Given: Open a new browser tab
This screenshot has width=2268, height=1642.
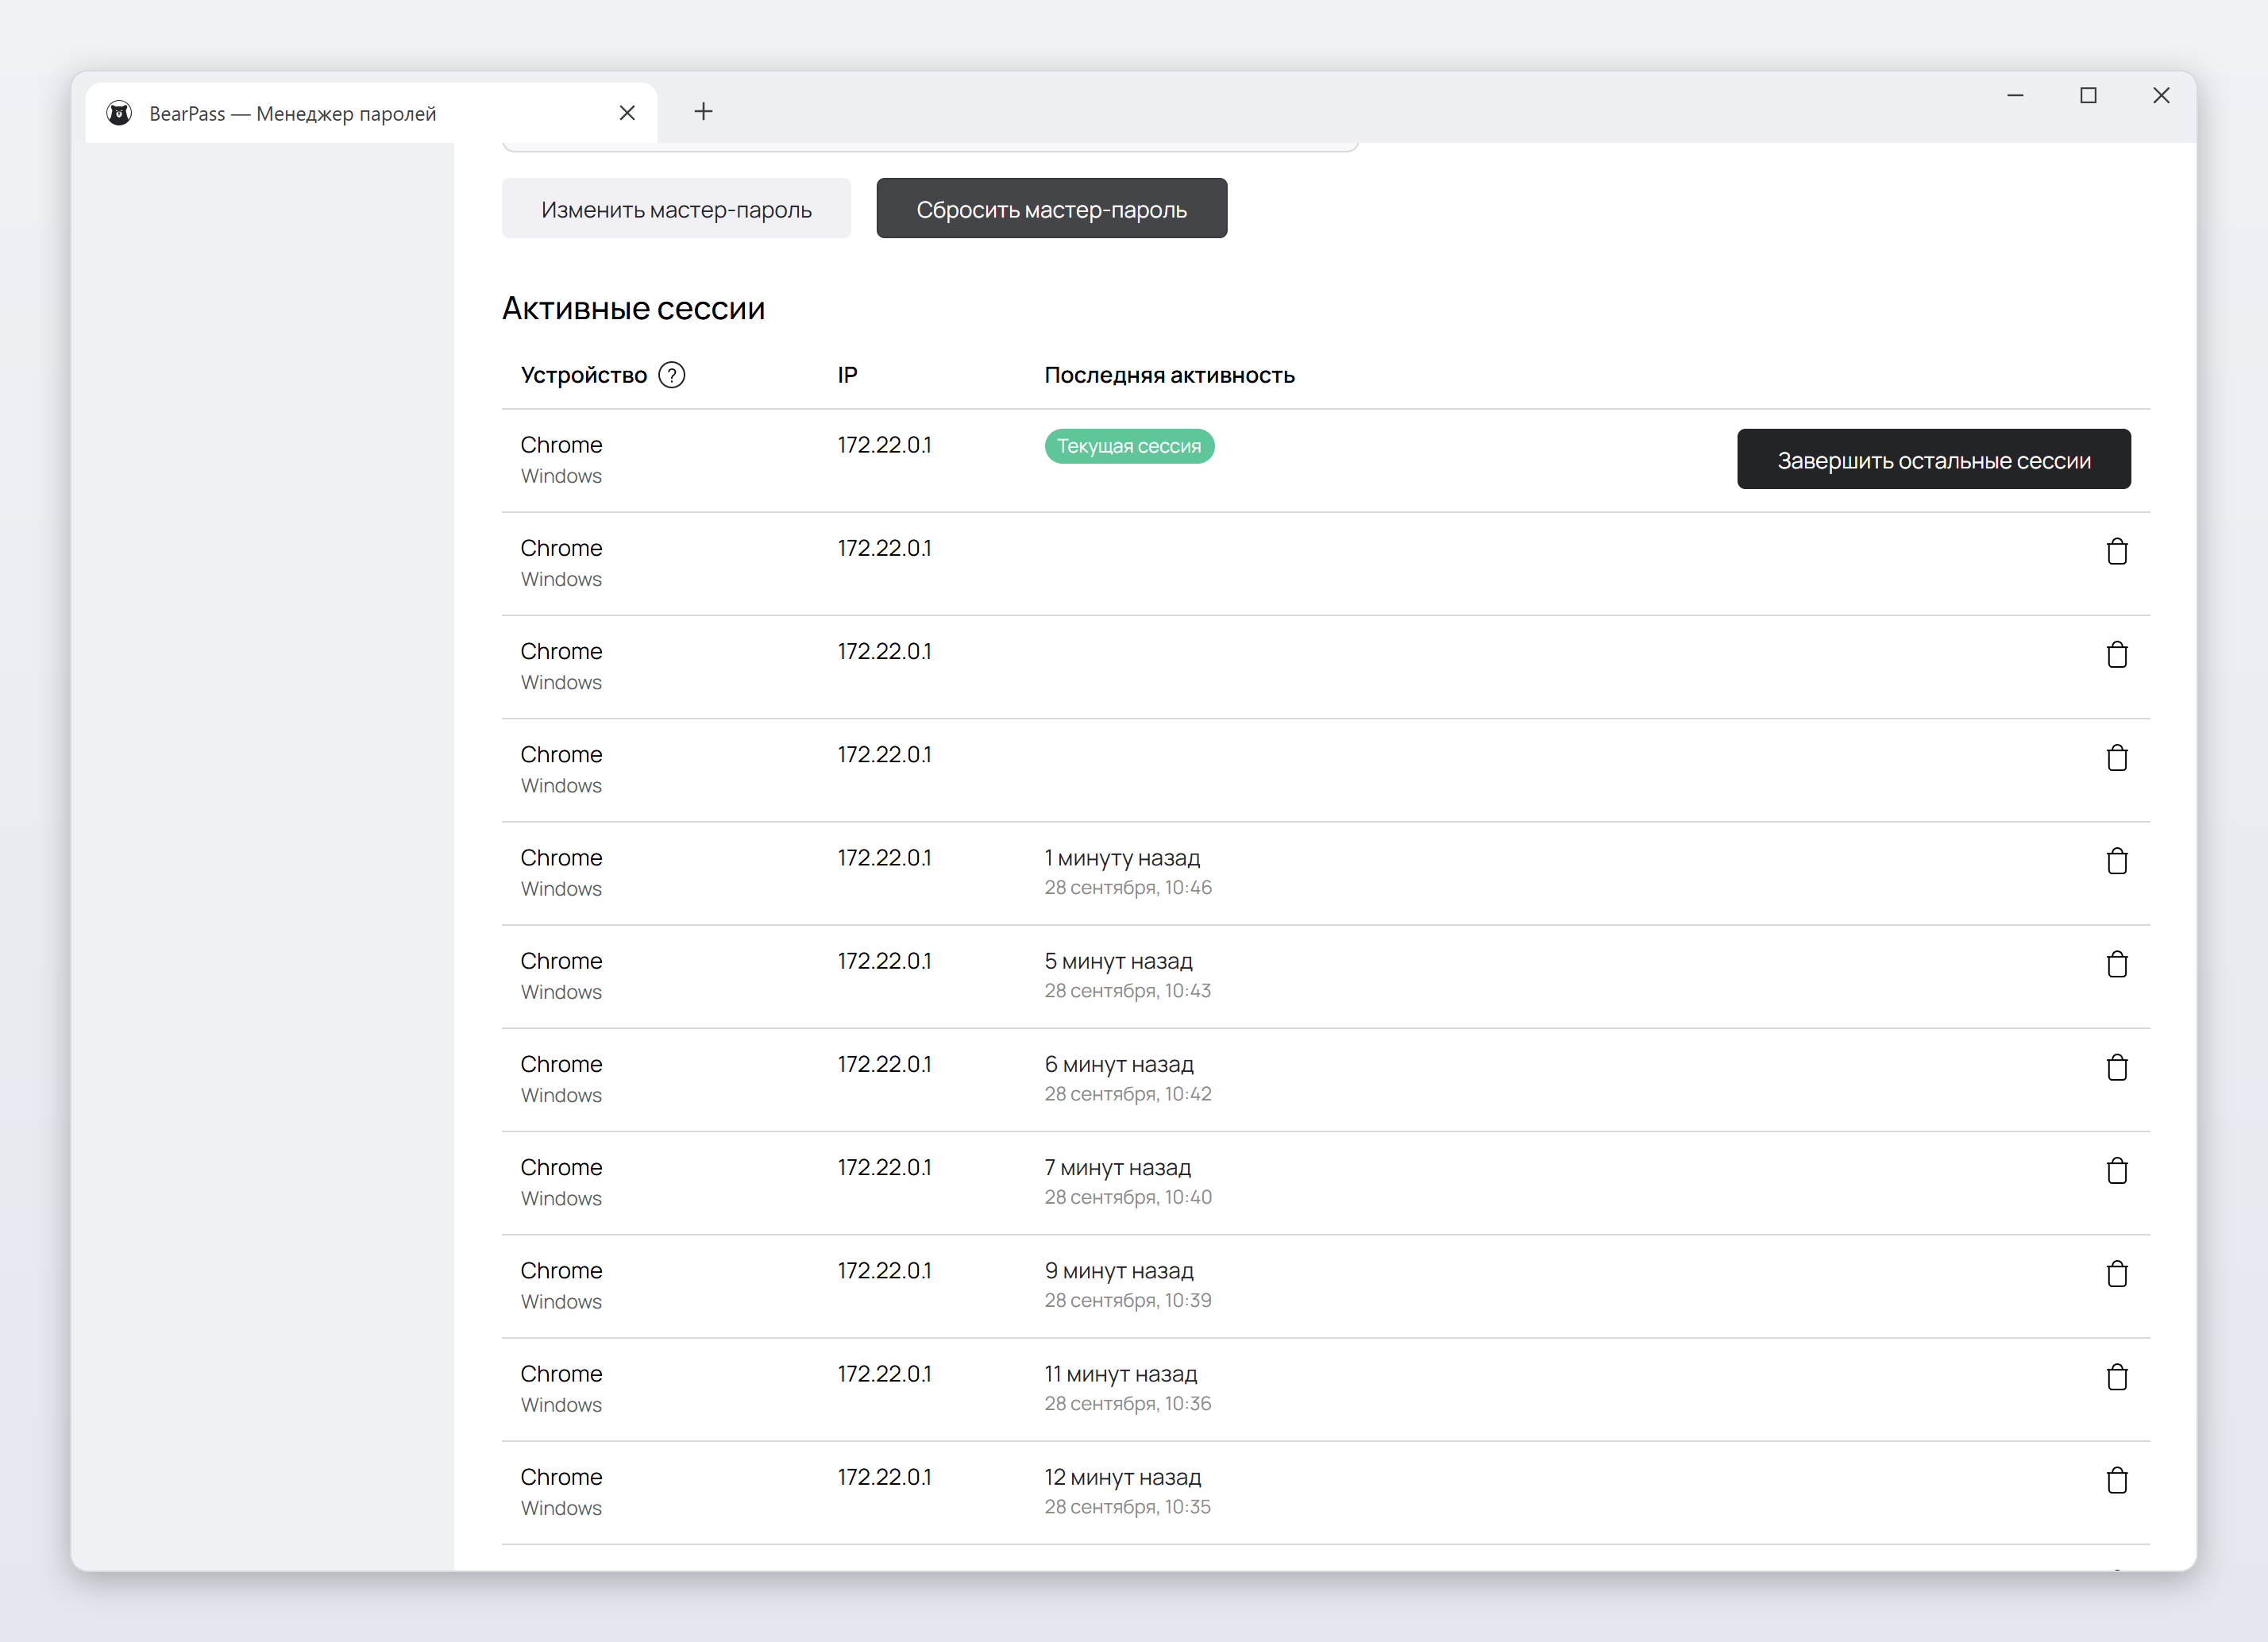Looking at the screenshot, I should click(x=703, y=111).
